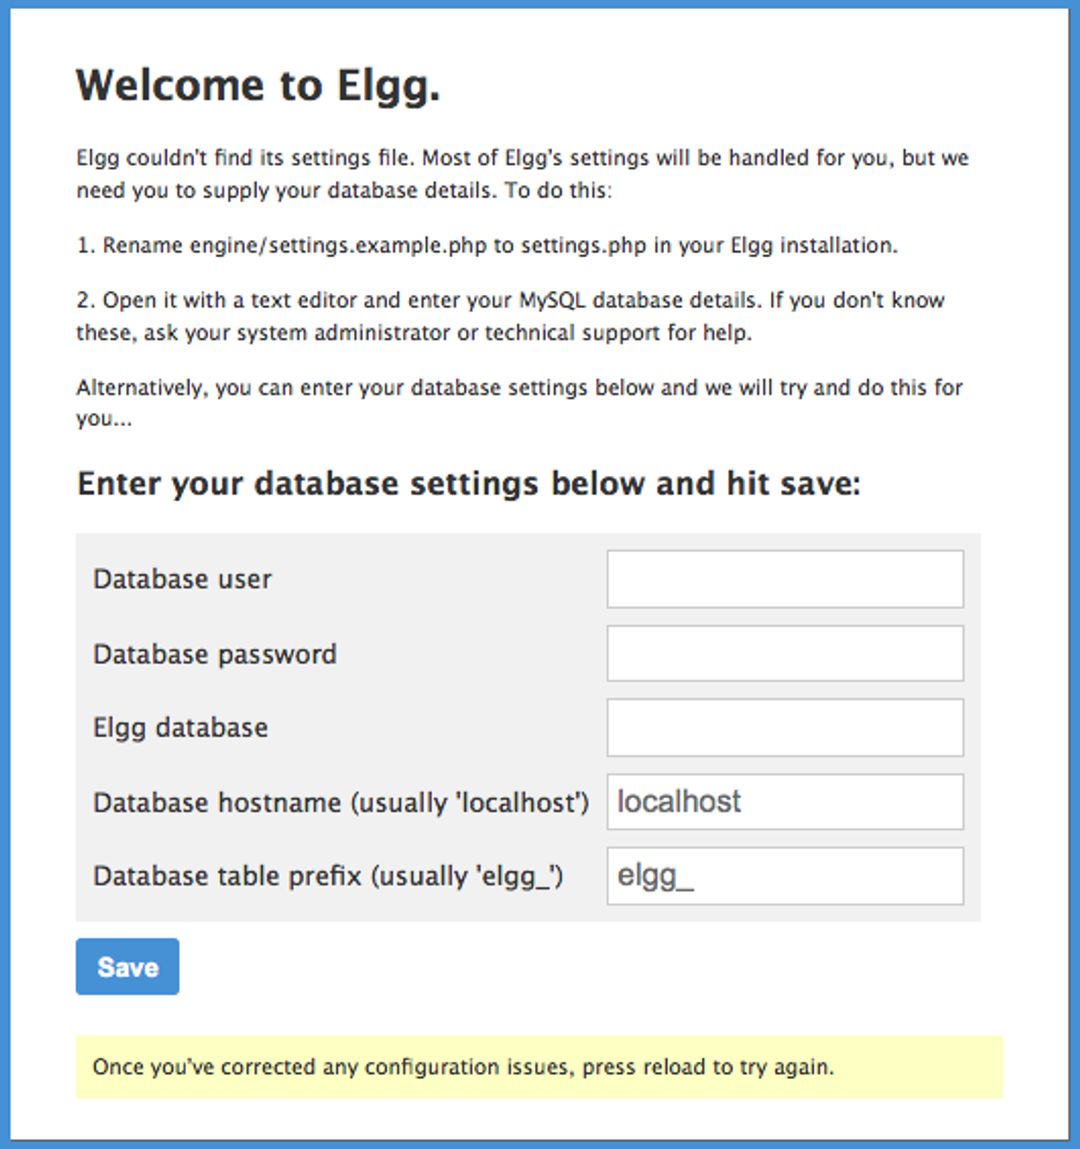Select the table prefix field showing 'elgg_'
Viewport: 1080px width, 1149px height.
783,874
